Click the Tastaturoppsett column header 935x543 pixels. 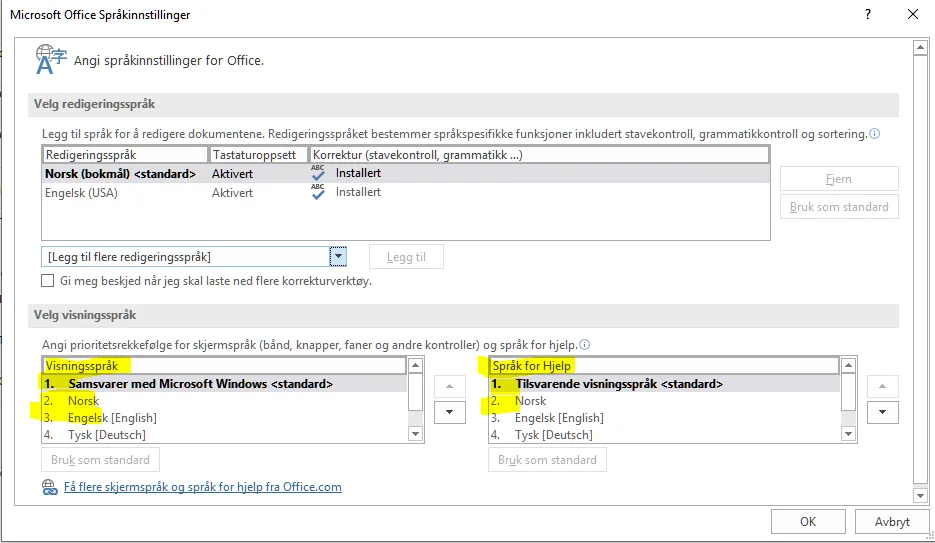point(258,155)
